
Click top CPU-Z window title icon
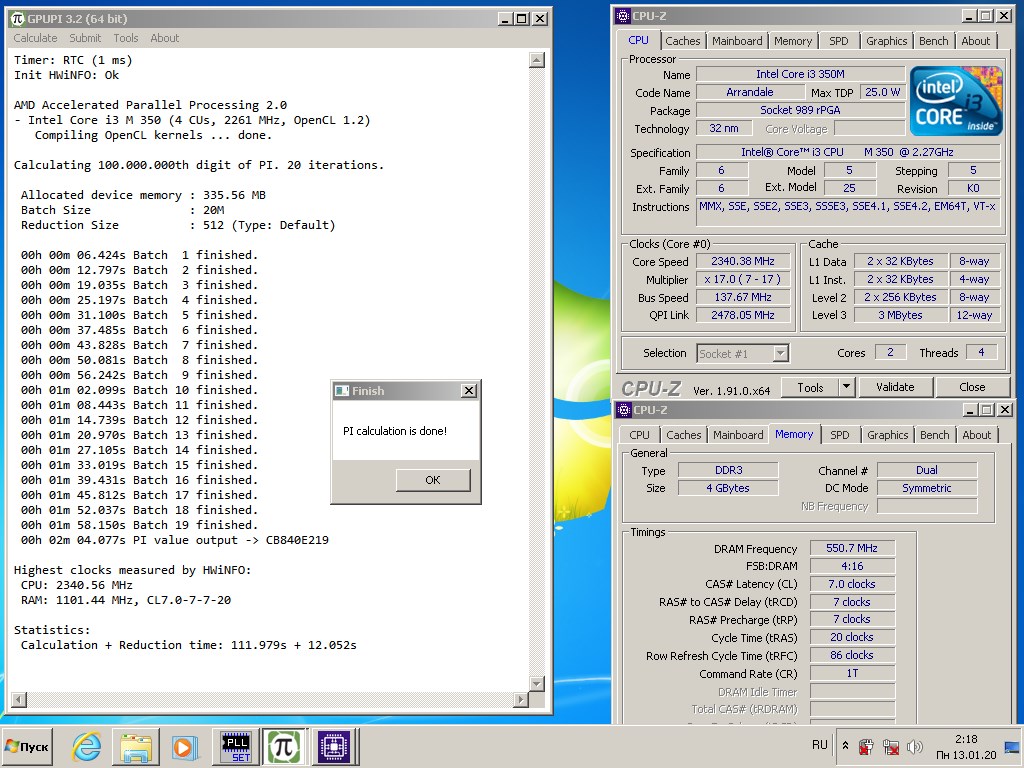click(x=623, y=16)
